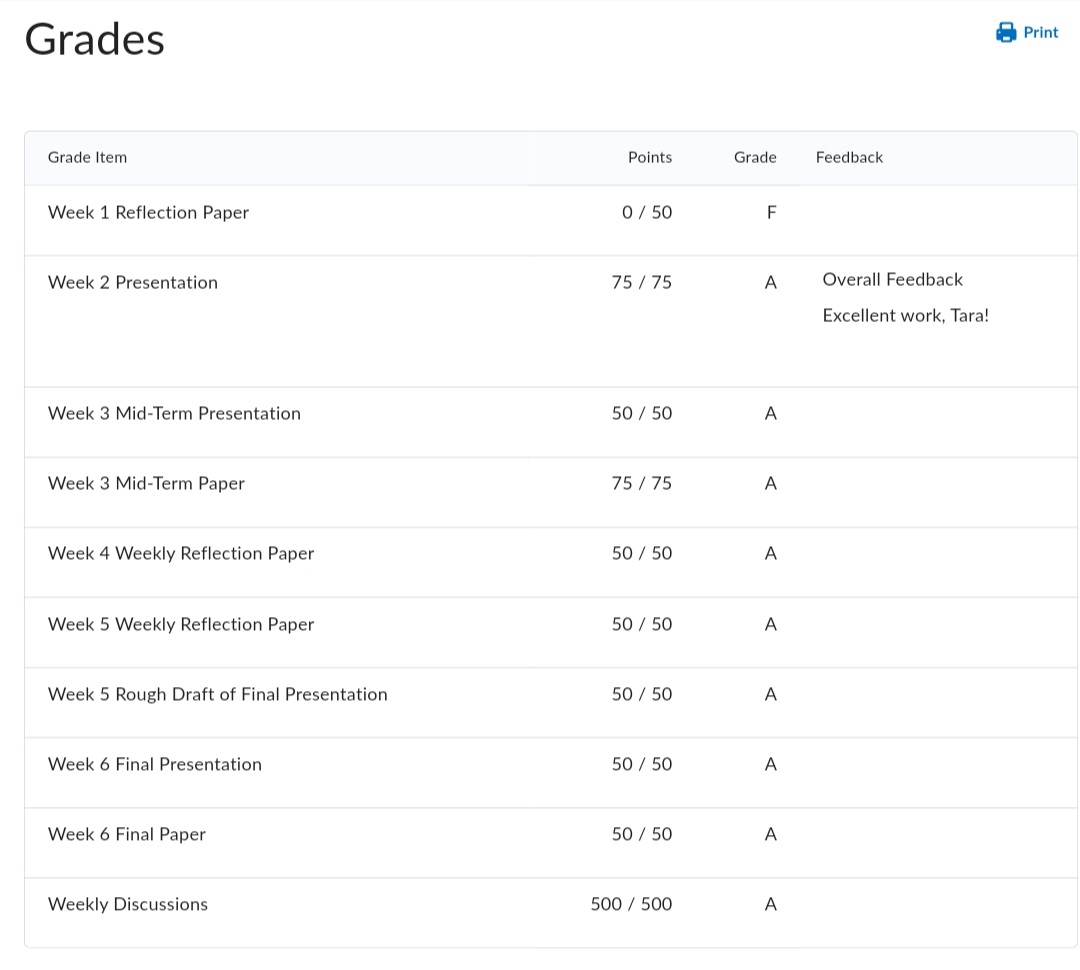
Task: Click the Grade Item column header
Action: pos(87,157)
